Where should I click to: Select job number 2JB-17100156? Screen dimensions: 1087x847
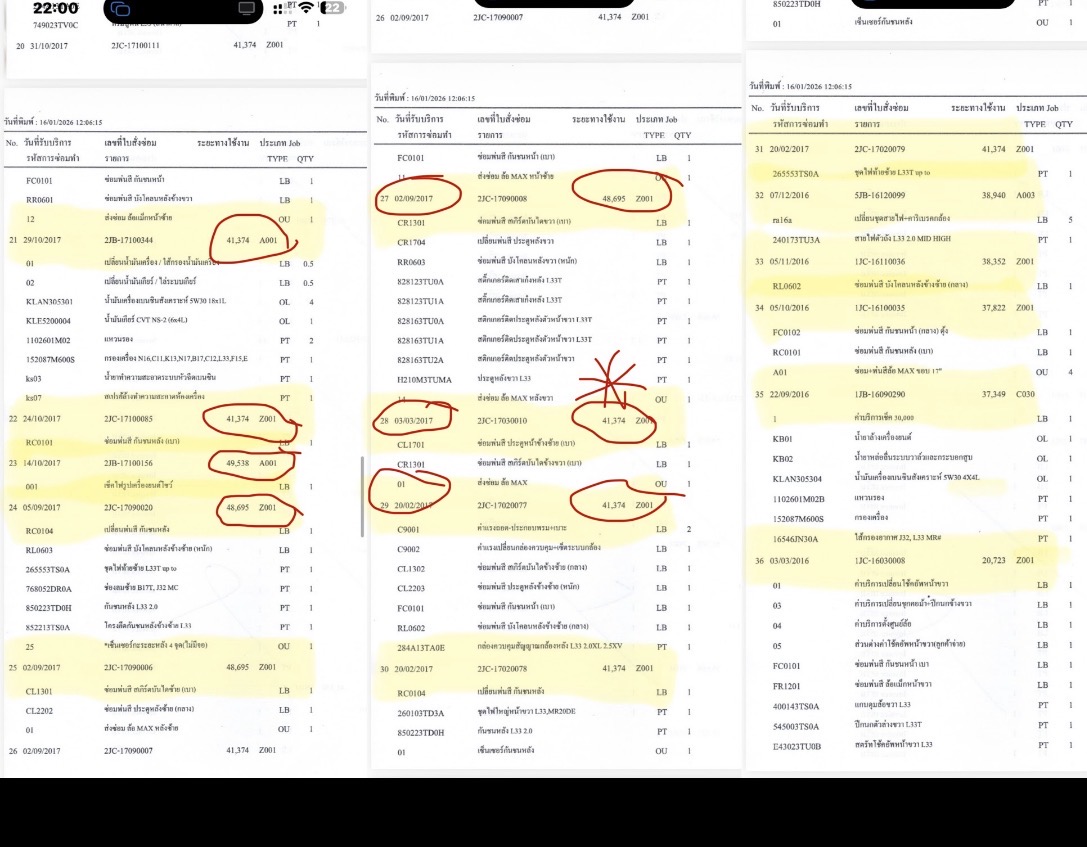click(128, 463)
